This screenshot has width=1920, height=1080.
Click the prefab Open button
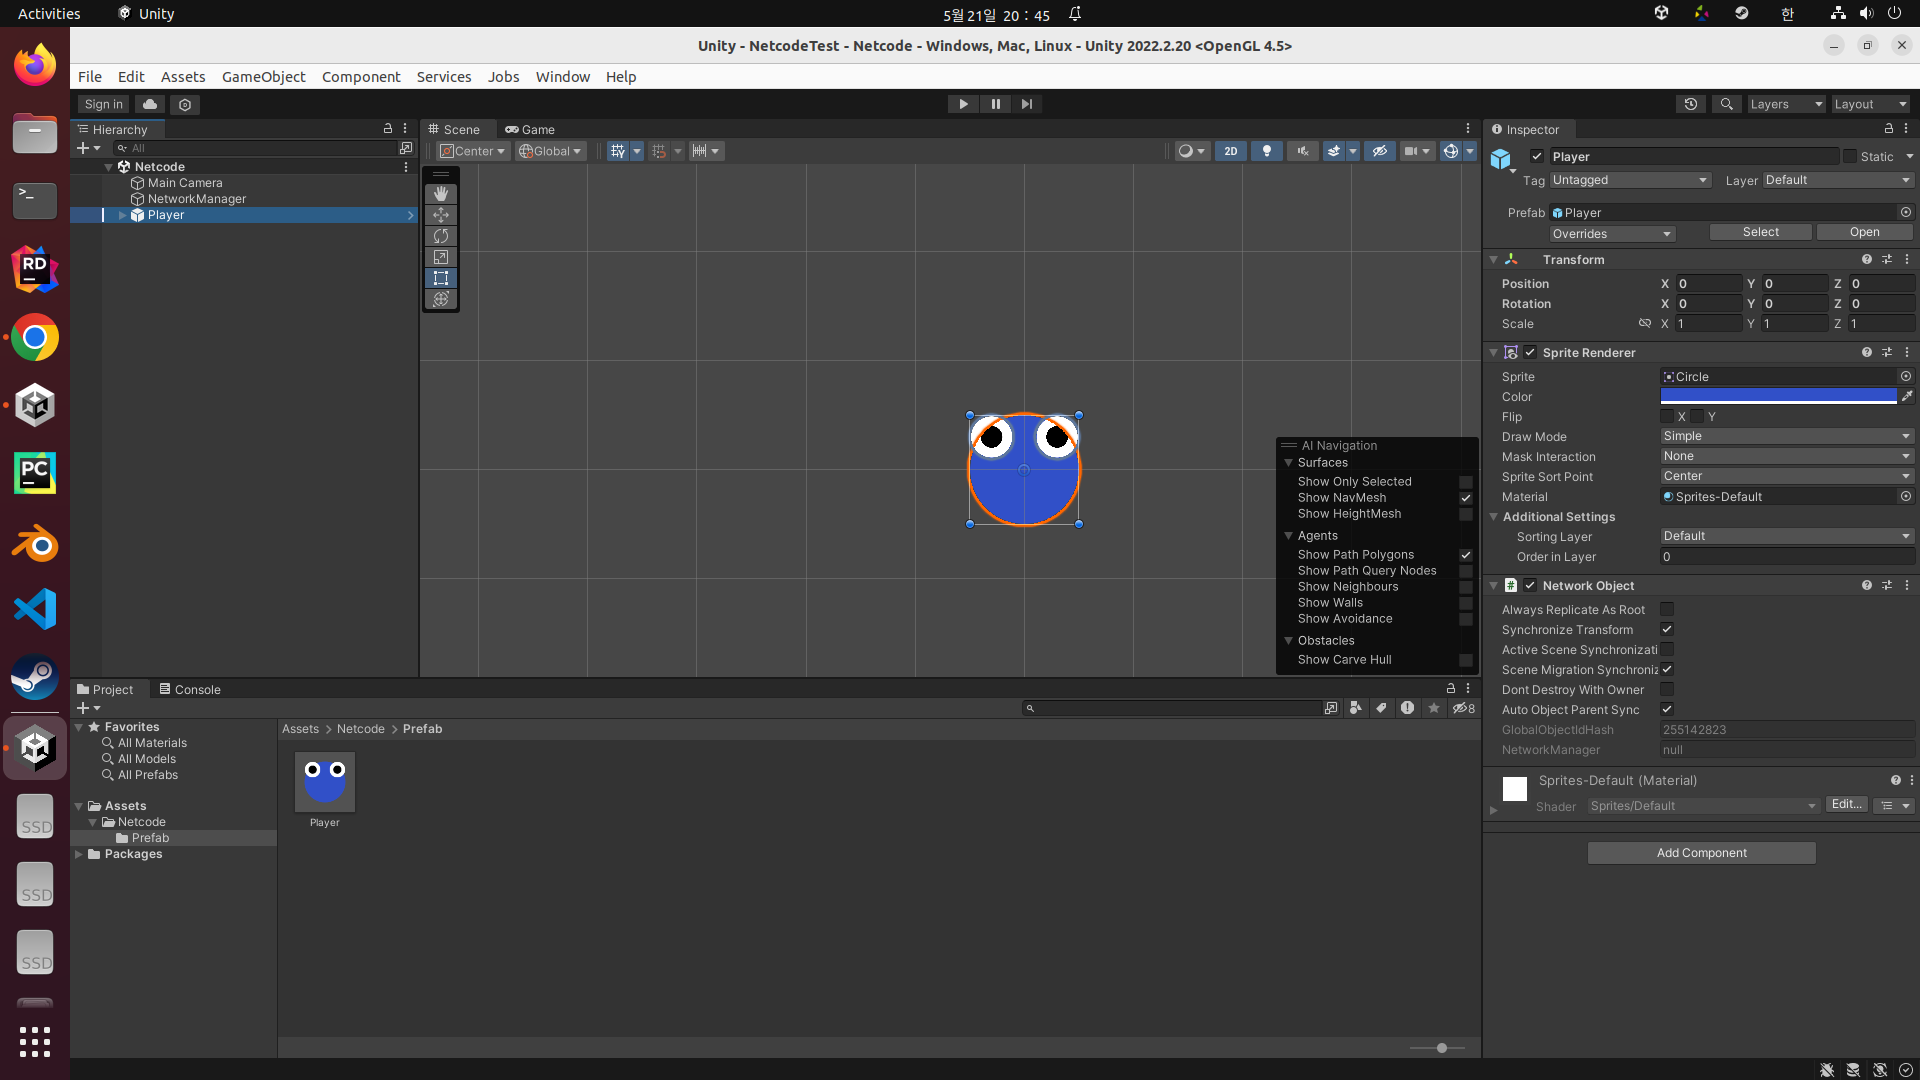pos(1864,232)
